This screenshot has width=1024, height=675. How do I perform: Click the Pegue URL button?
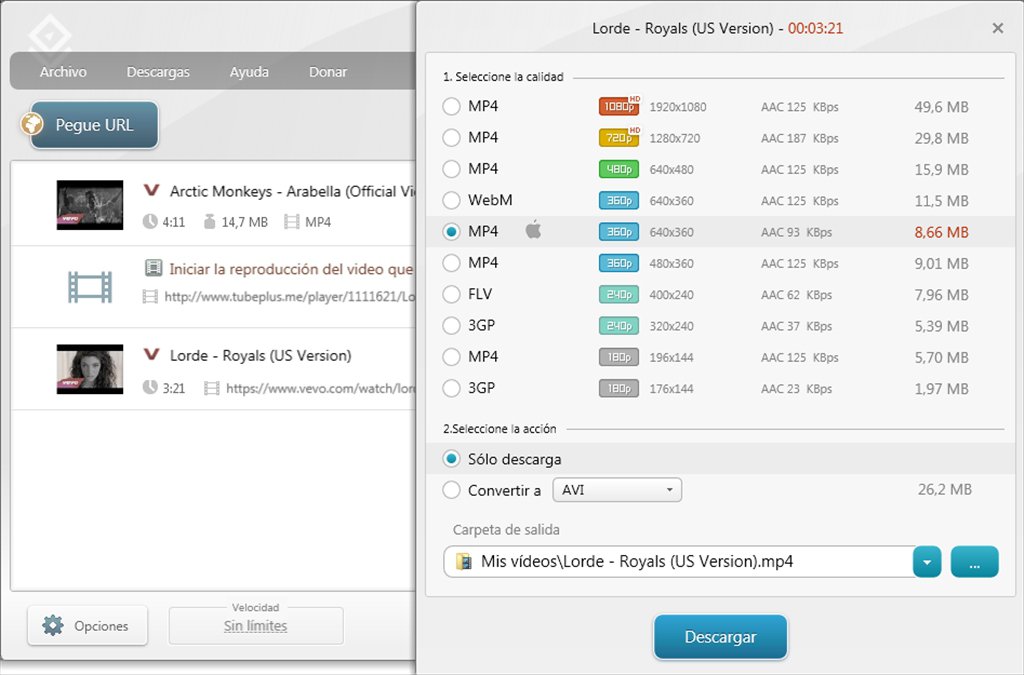click(94, 125)
